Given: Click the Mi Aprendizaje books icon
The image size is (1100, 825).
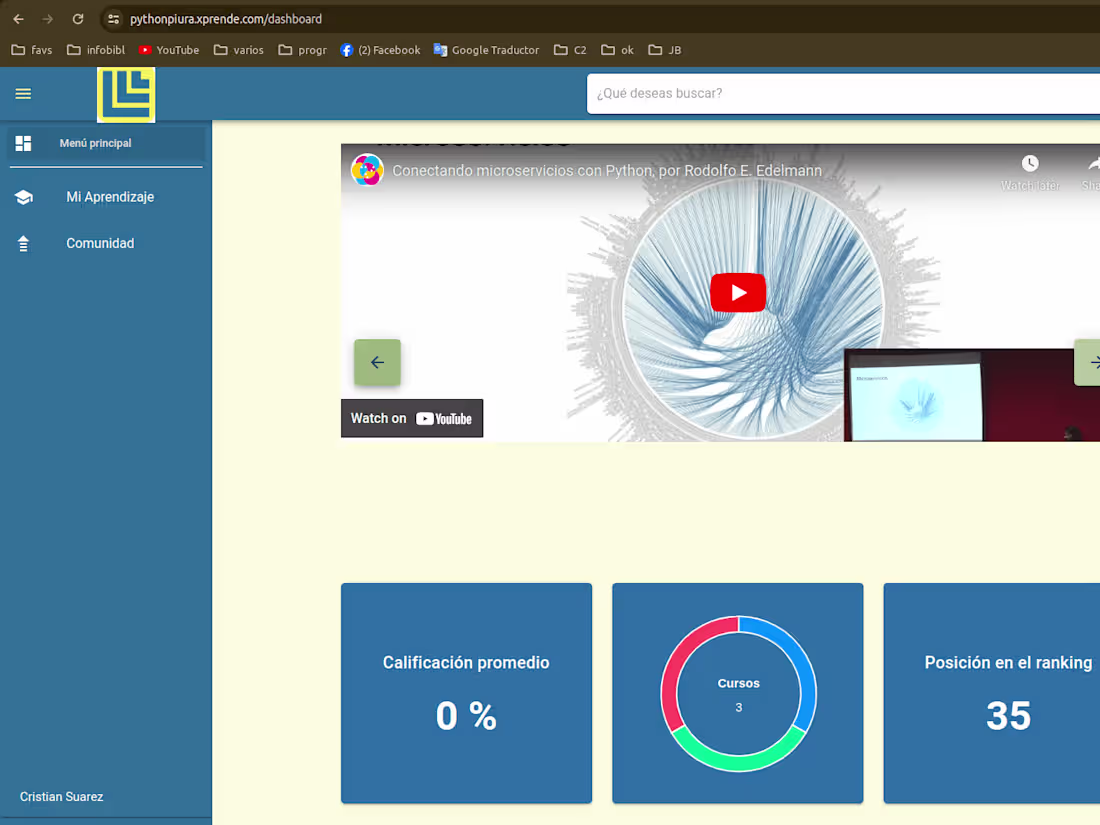Looking at the screenshot, I should [23, 197].
